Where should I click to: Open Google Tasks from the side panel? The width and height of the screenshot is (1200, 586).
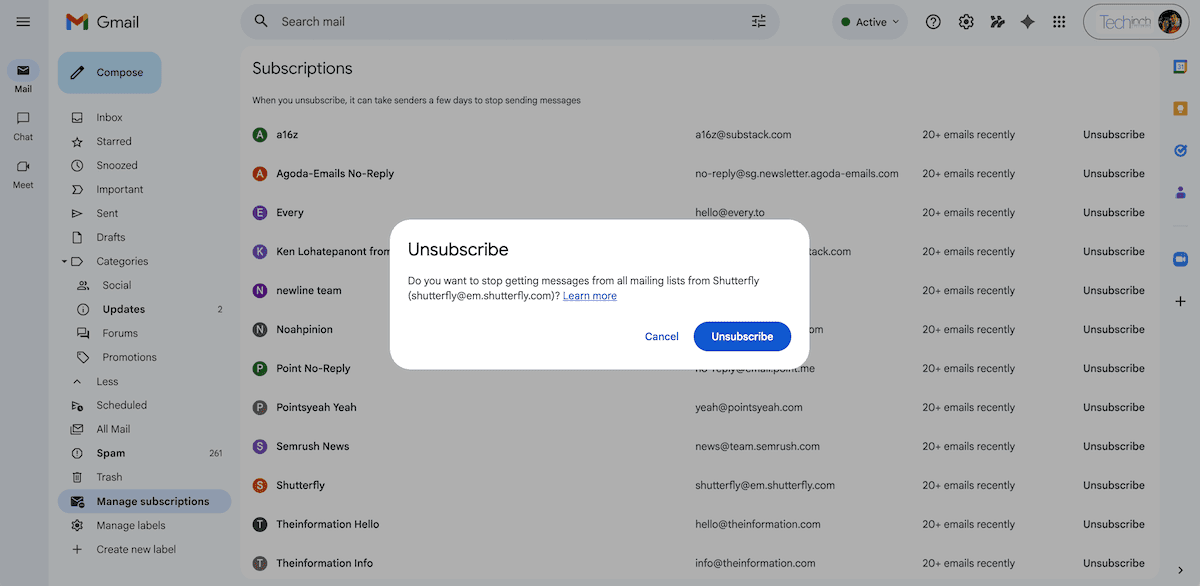click(1180, 151)
